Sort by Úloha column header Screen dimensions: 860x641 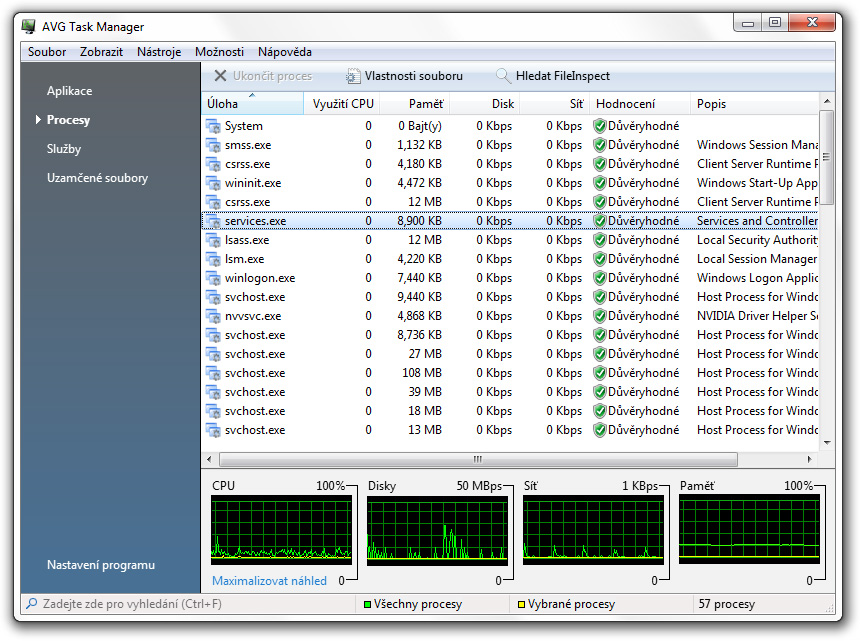click(252, 104)
